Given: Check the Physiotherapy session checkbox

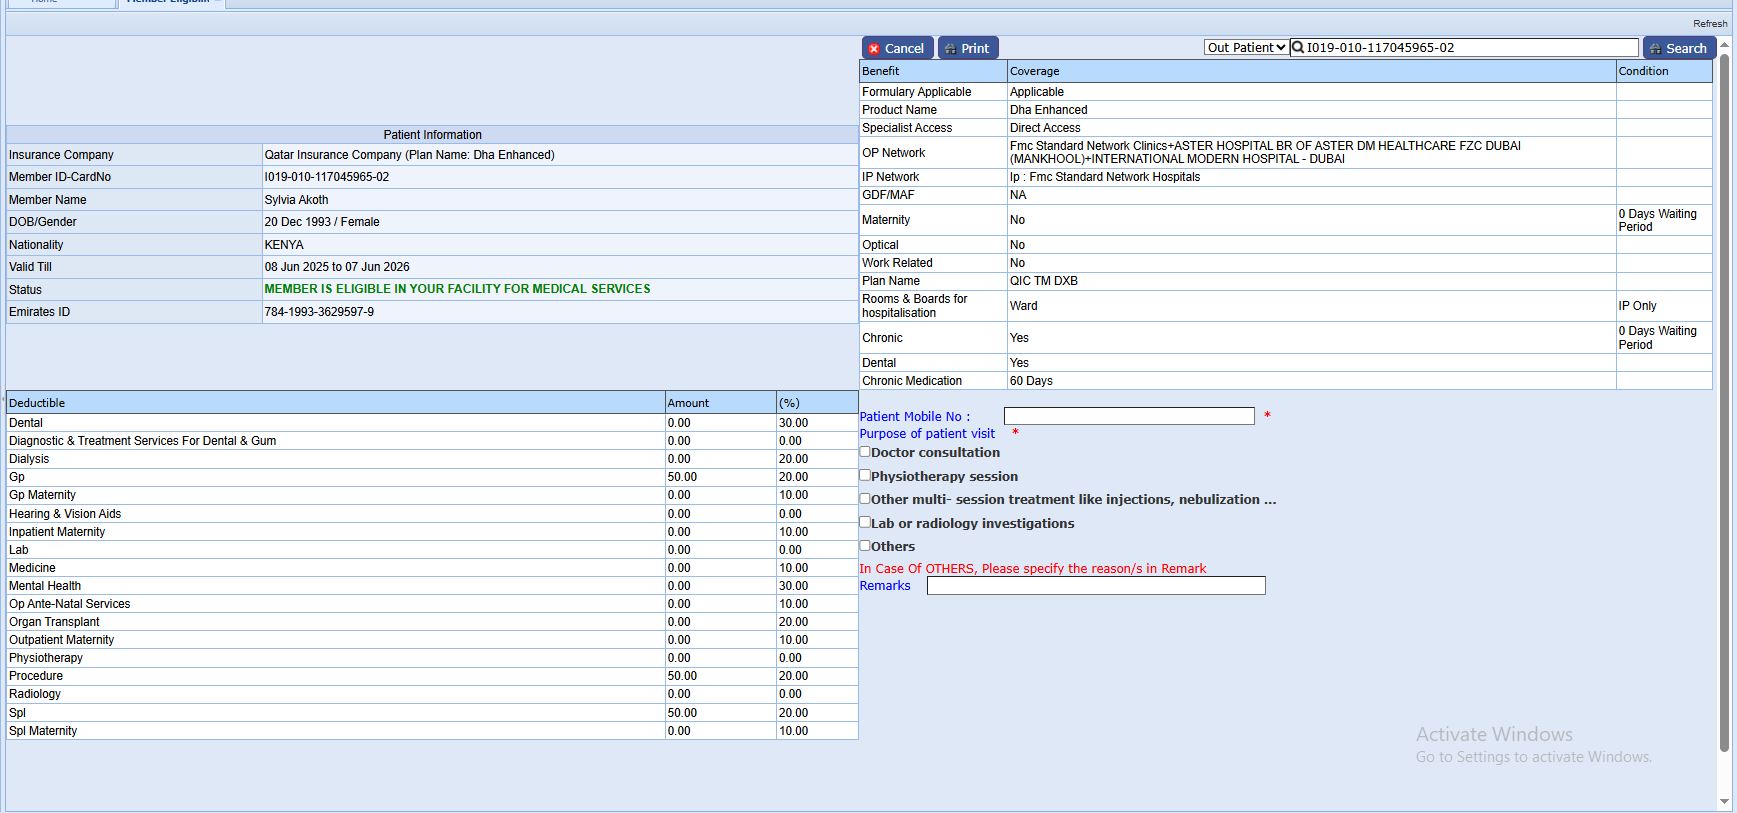Looking at the screenshot, I should pos(866,476).
